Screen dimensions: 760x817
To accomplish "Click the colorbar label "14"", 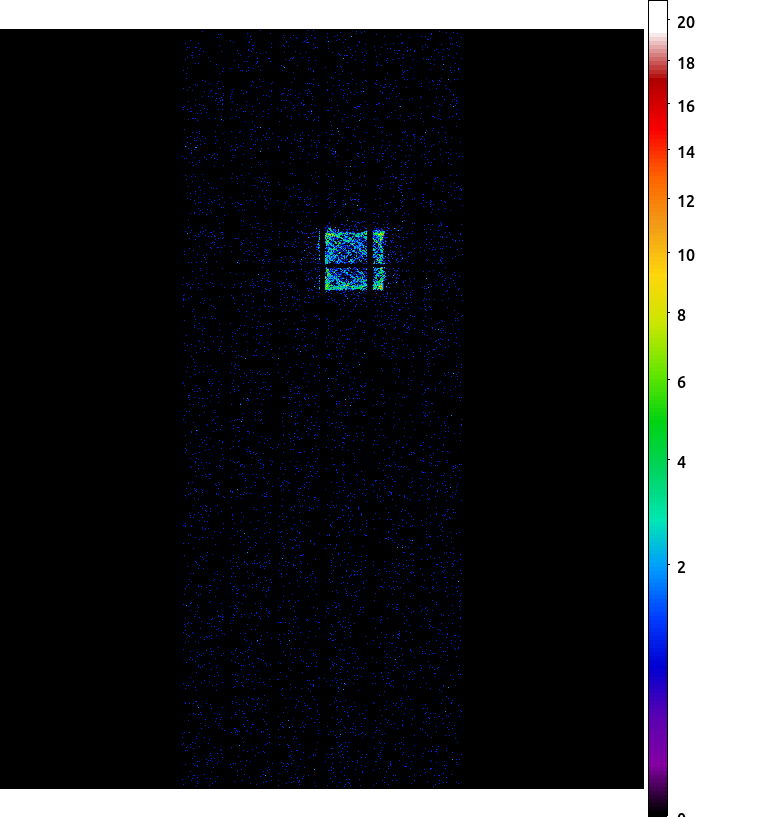I will [686, 152].
